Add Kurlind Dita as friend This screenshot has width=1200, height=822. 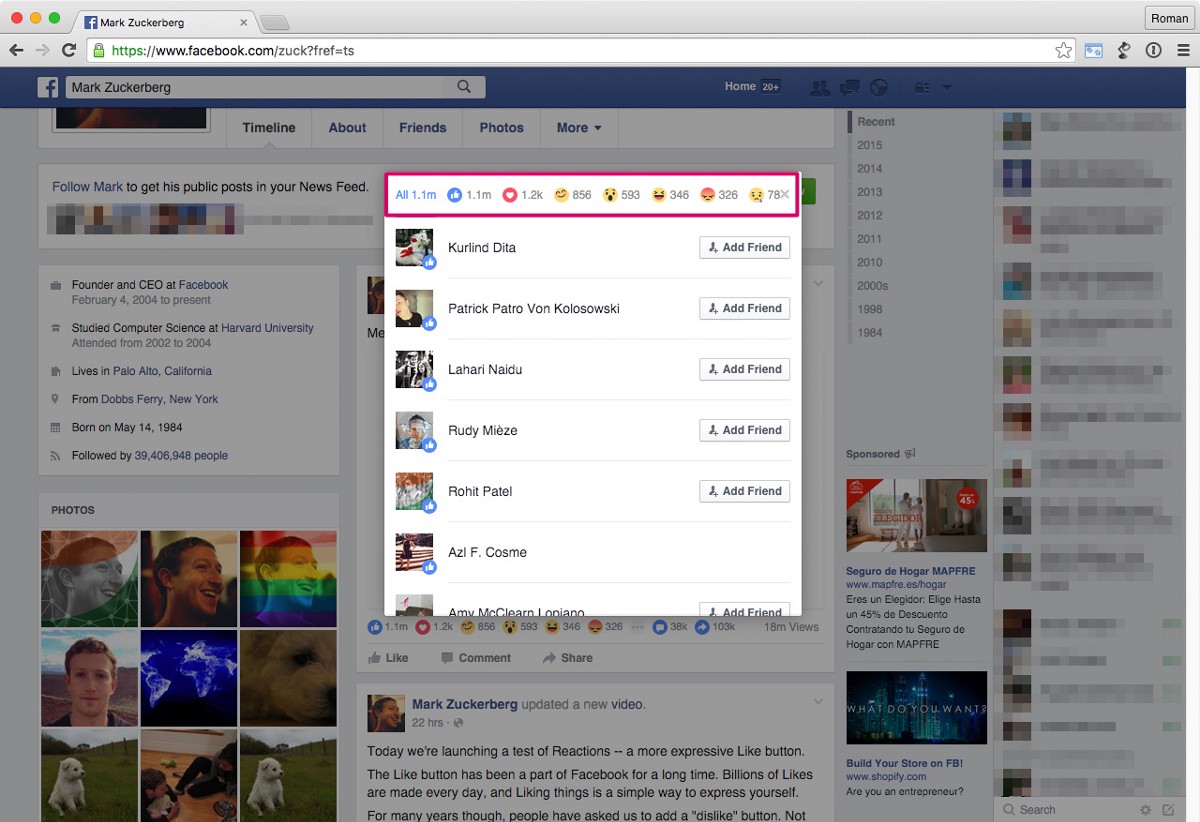744,247
